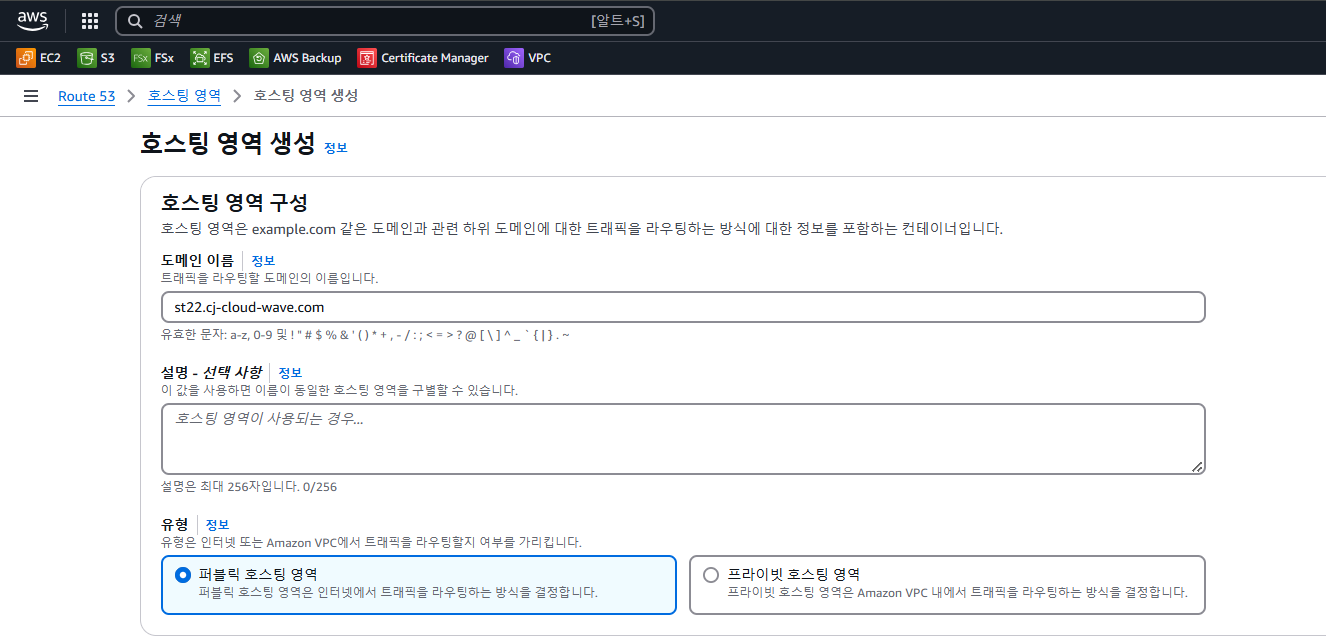Click the search magnifier icon
The height and width of the screenshot is (641, 1326).
136,20
